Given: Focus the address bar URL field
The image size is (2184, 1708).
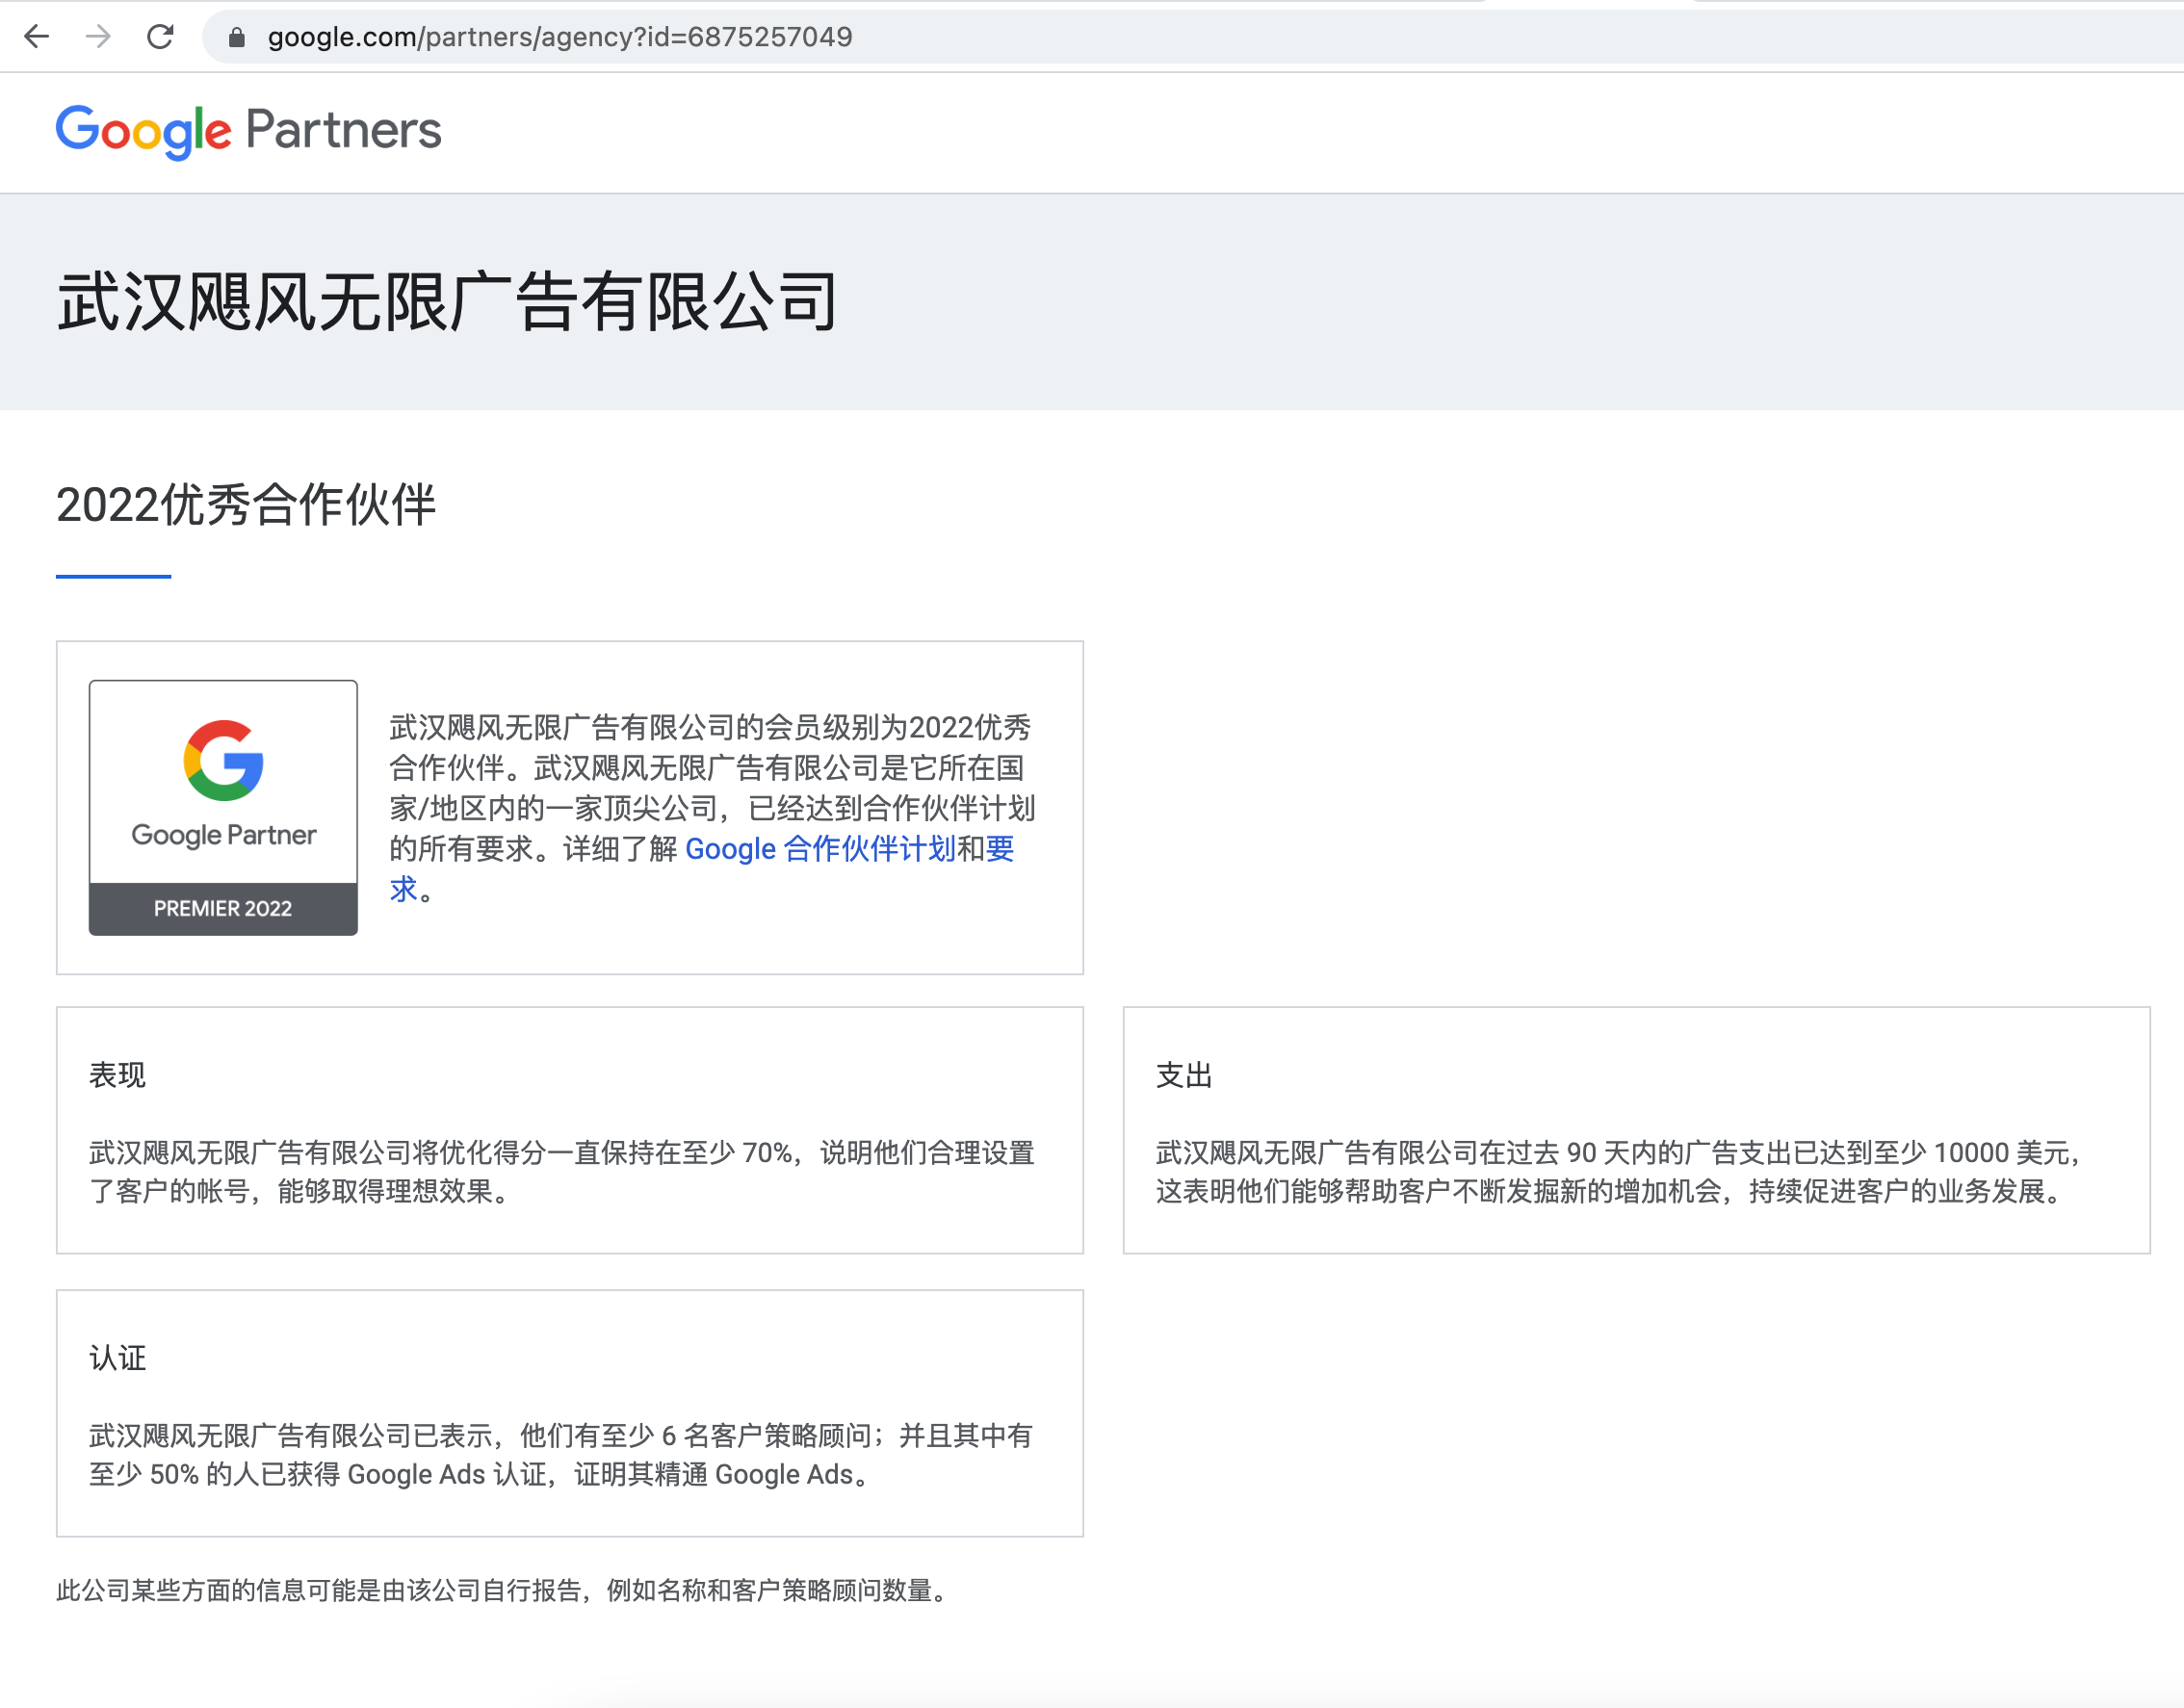Looking at the screenshot, I should [x=1192, y=37].
